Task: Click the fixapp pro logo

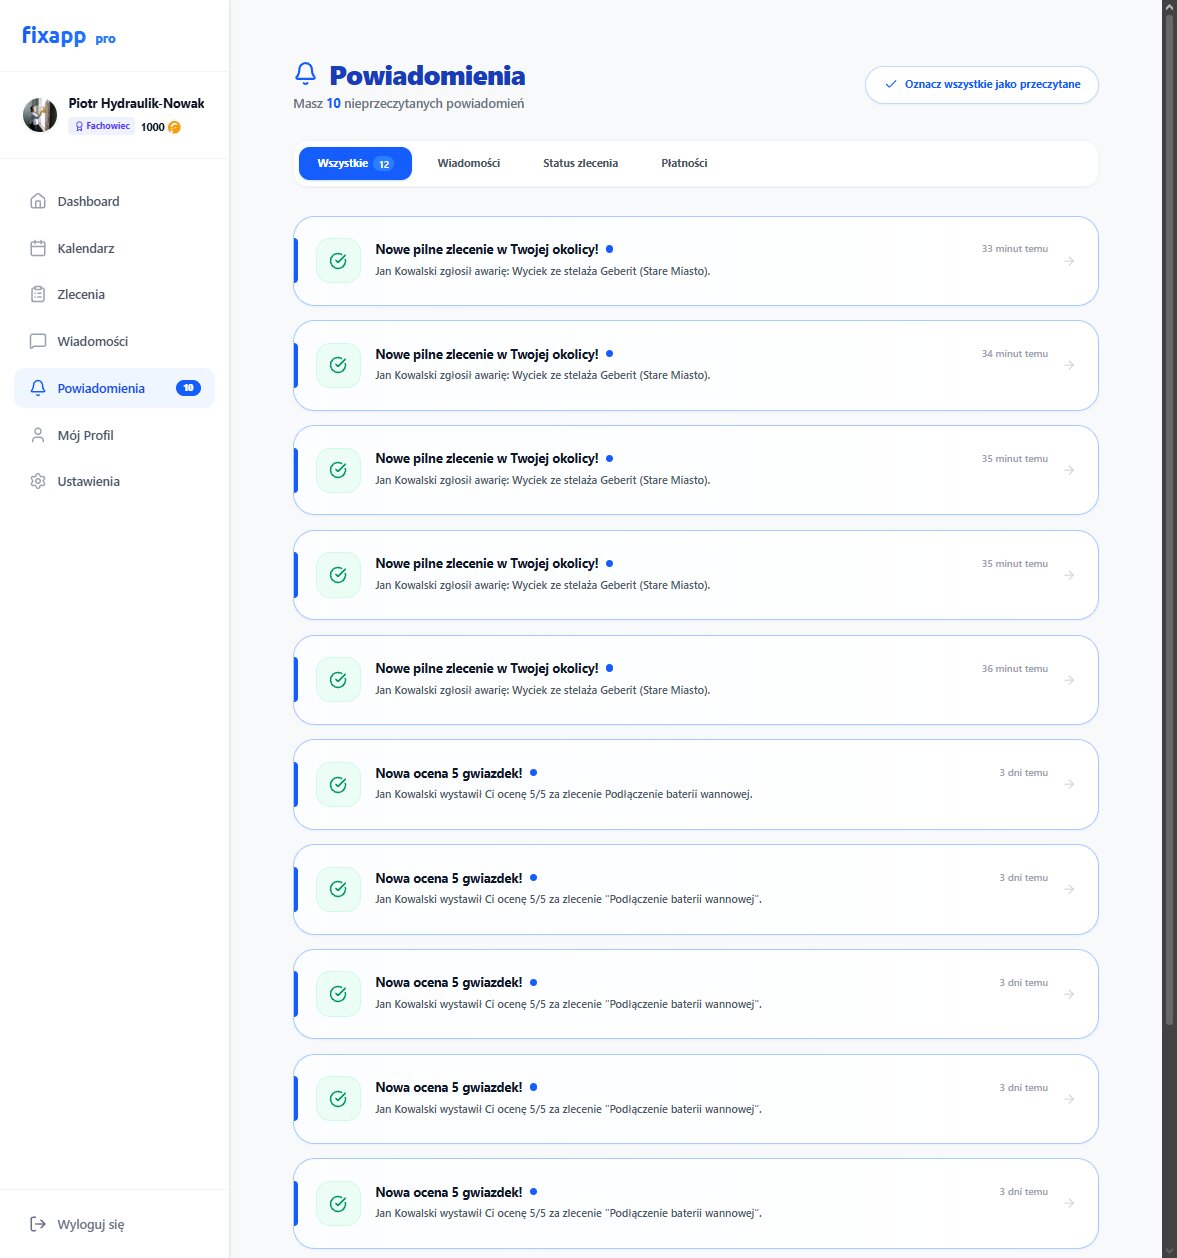Action: pos(68,36)
